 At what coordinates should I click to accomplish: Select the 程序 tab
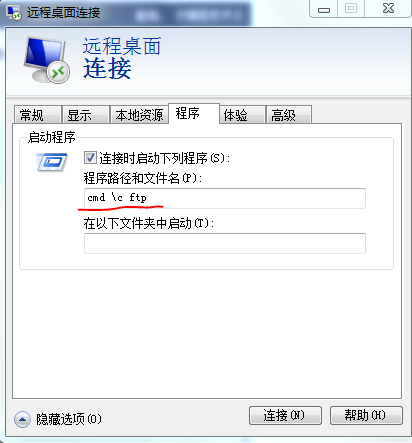pyautogui.click(x=194, y=114)
